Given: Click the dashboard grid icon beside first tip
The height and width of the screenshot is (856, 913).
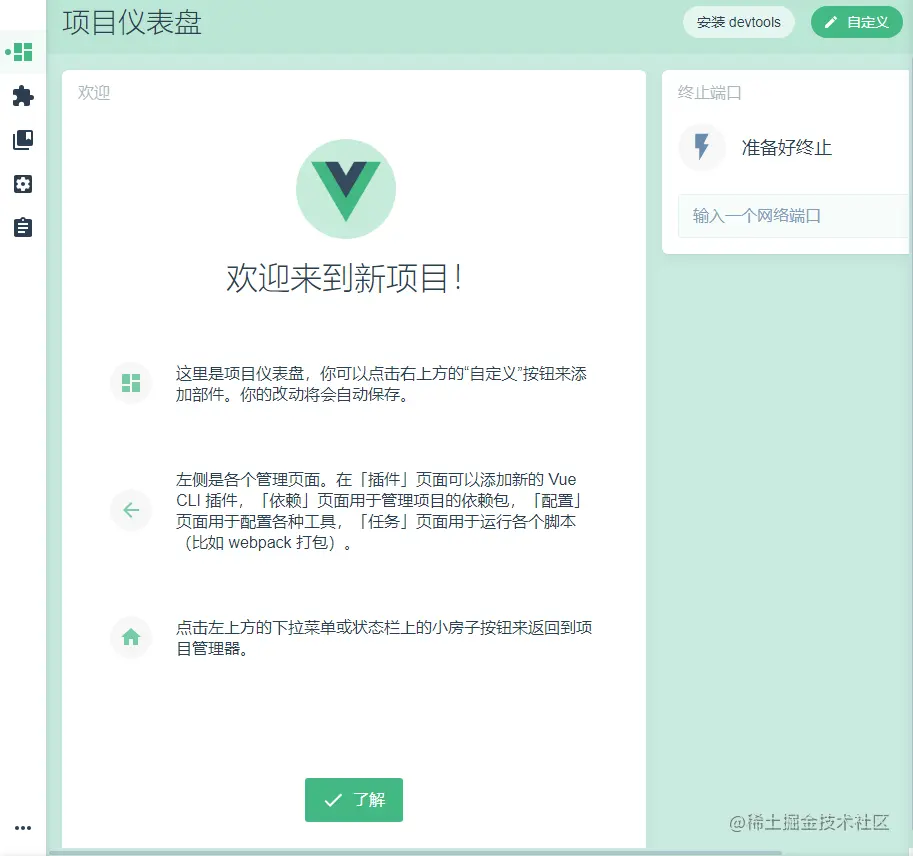Looking at the screenshot, I should tap(131, 383).
